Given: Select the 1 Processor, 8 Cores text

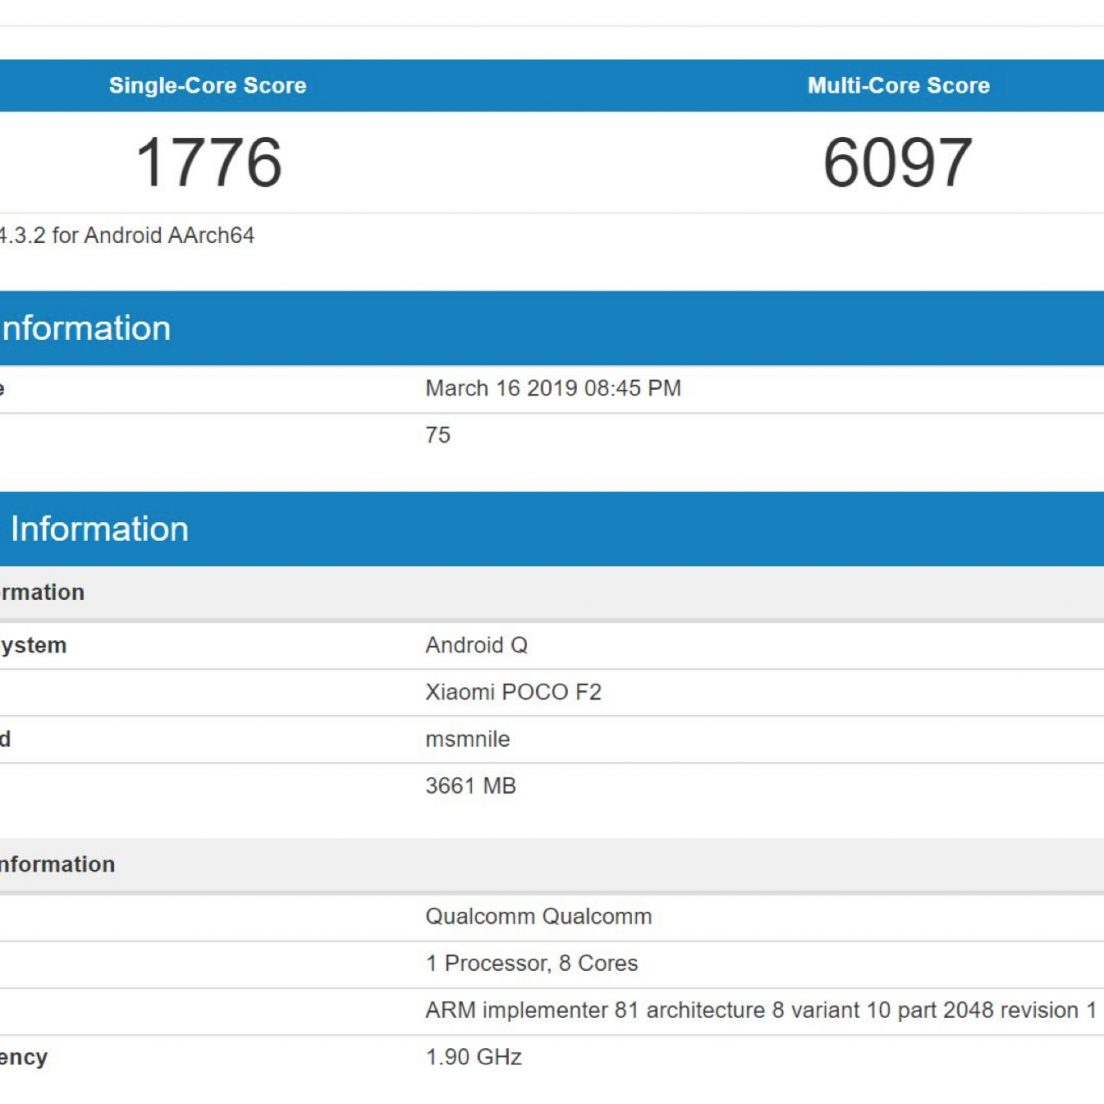Looking at the screenshot, I should tap(531, 964).
